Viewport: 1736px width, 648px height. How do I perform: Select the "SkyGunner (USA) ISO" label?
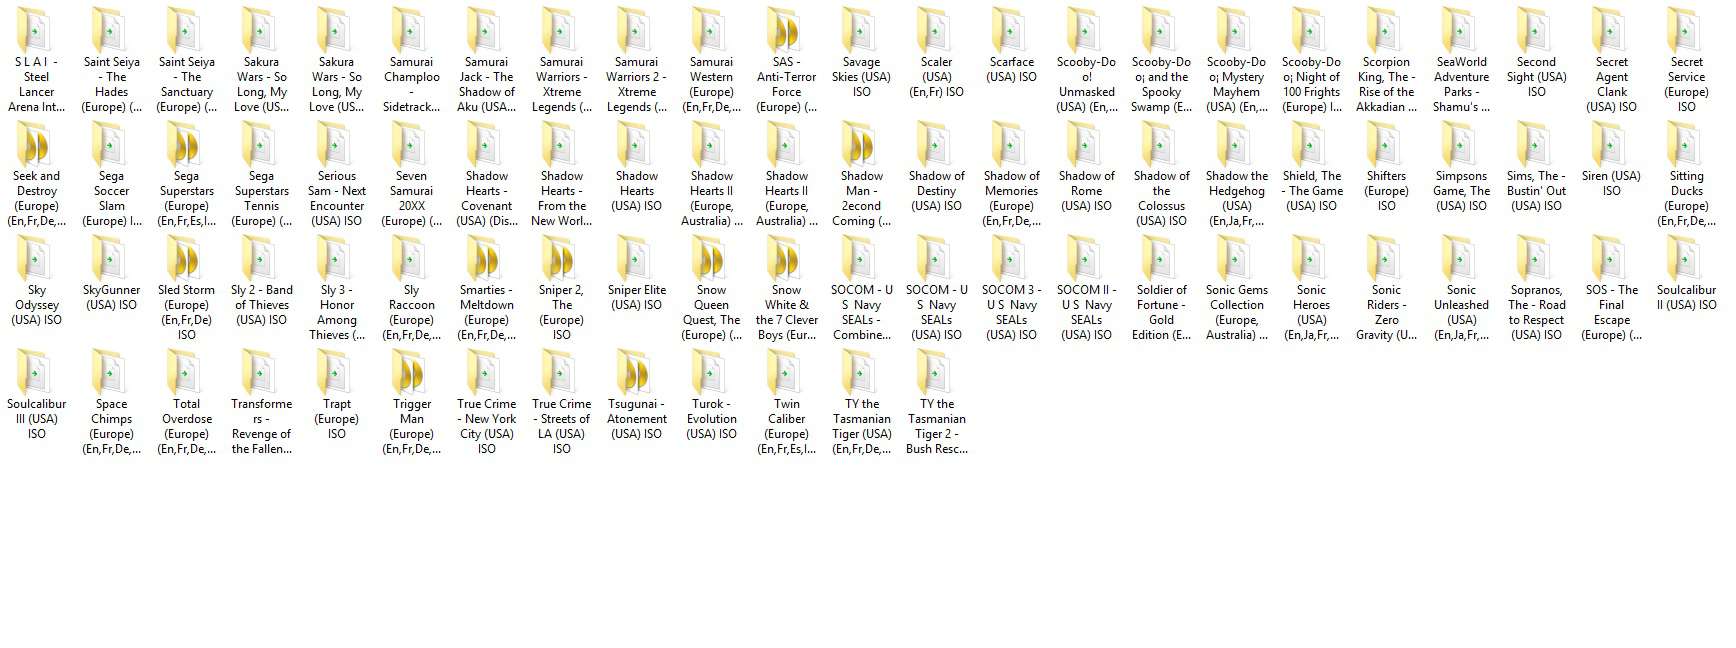click(111, 298)
